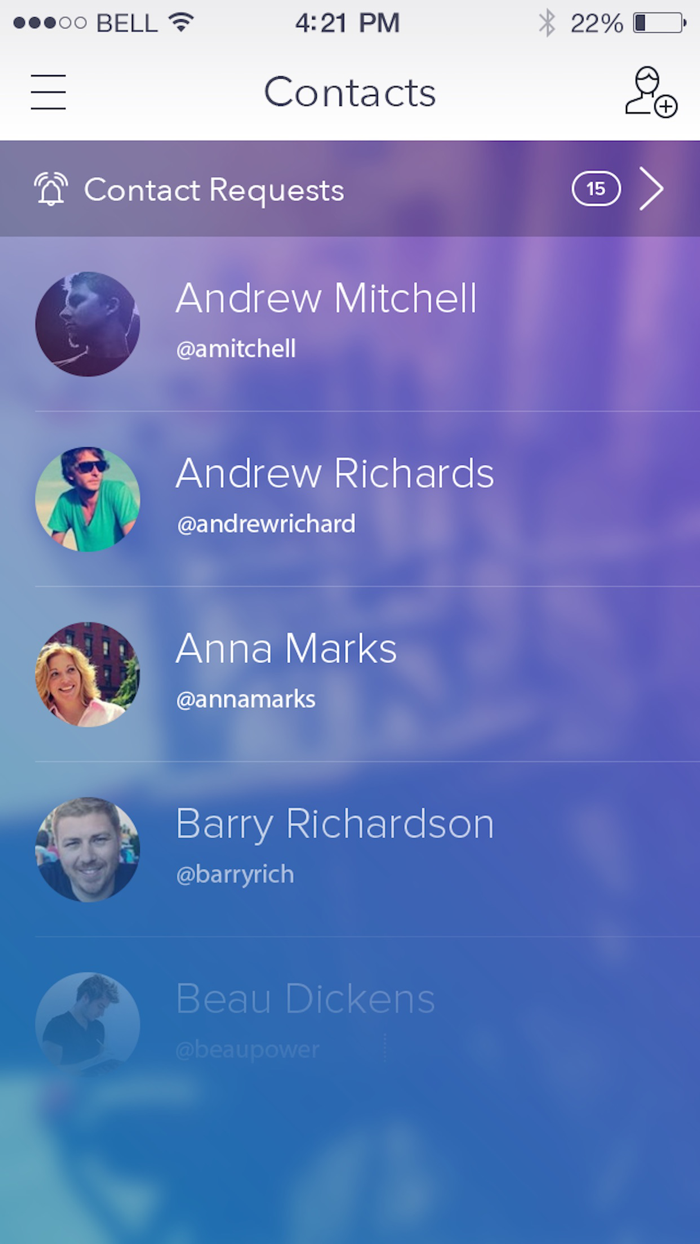Select contact name Andrew Mitchell
Screen dimensions: 700x1244
click(x=326, y=298)
